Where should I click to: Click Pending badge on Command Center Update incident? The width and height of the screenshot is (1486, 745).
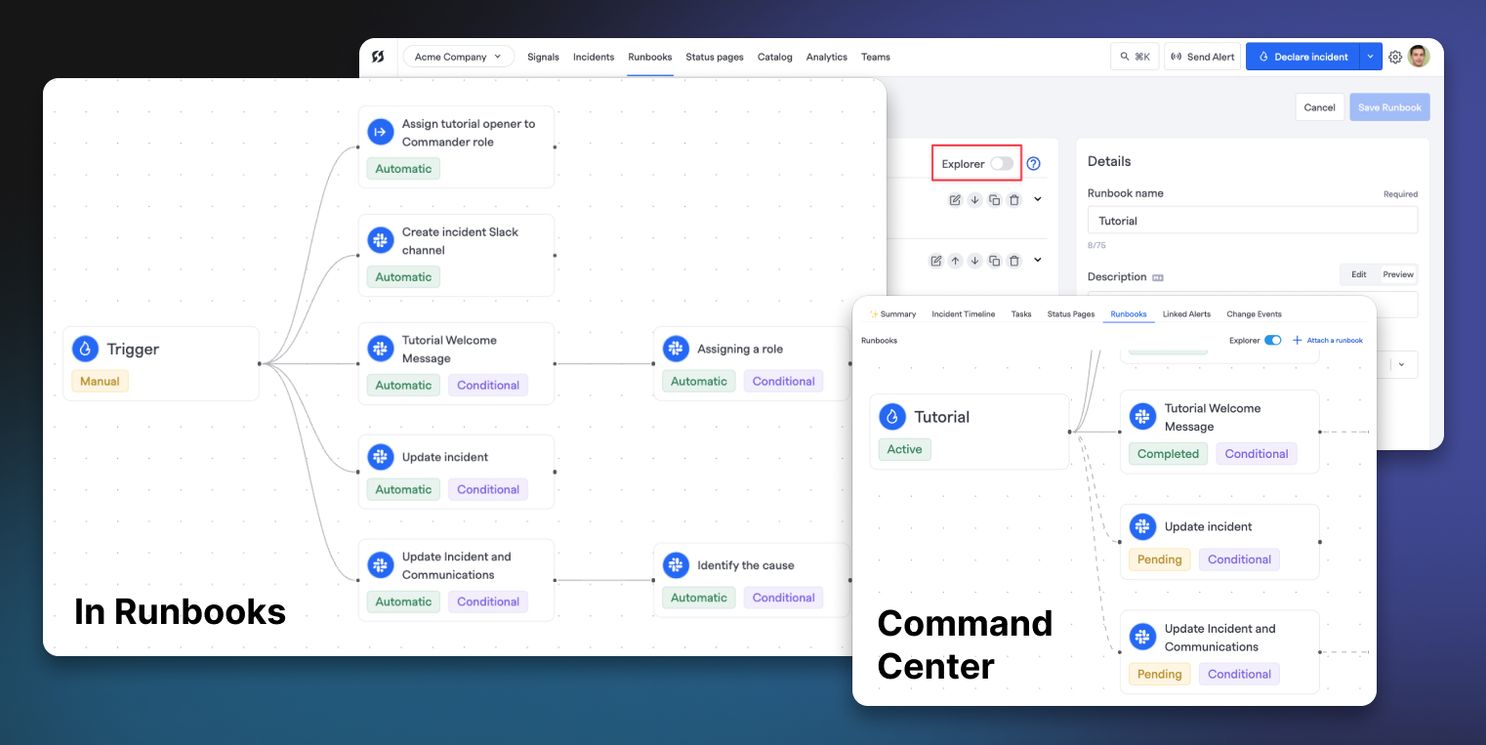click(x=1160, y=559)
